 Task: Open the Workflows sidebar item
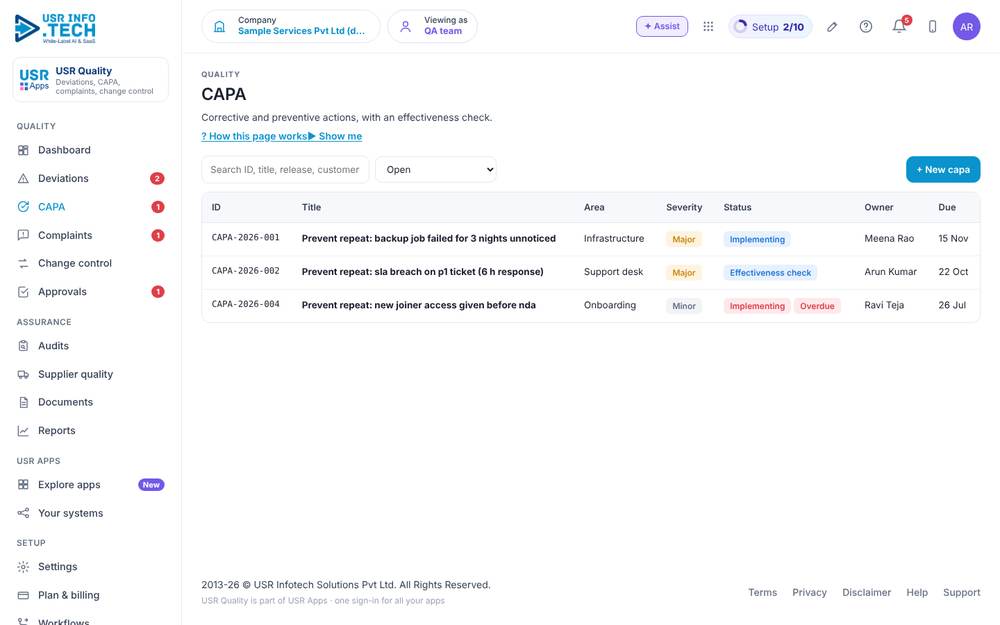[x=91, y=621]
